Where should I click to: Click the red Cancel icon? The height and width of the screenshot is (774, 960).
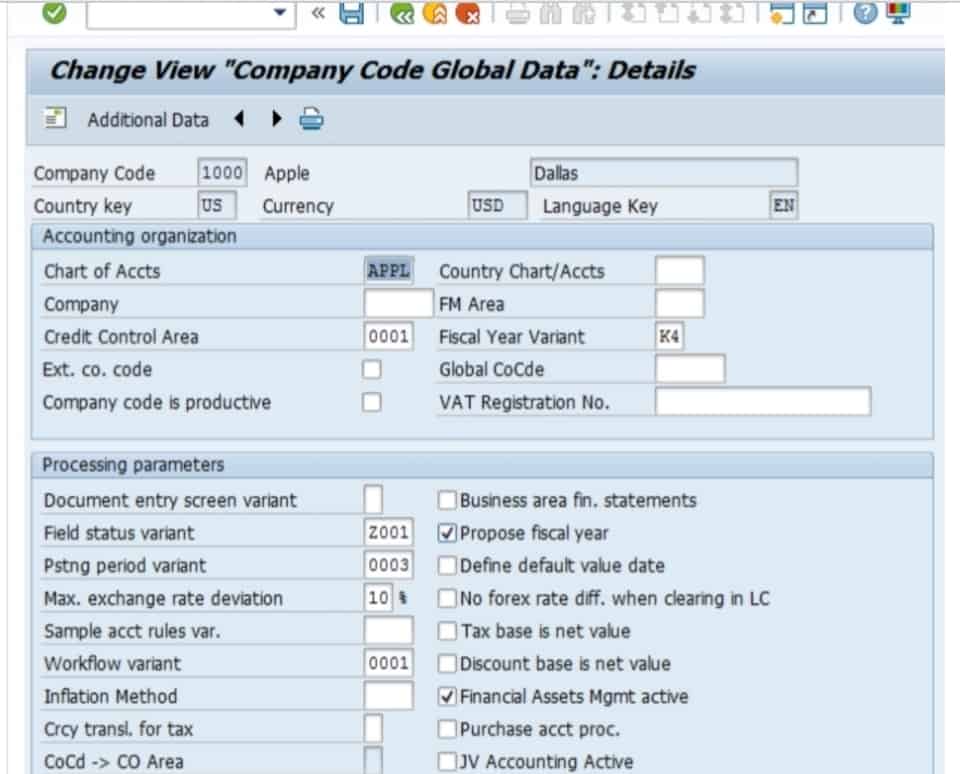(x=467, y=13)
